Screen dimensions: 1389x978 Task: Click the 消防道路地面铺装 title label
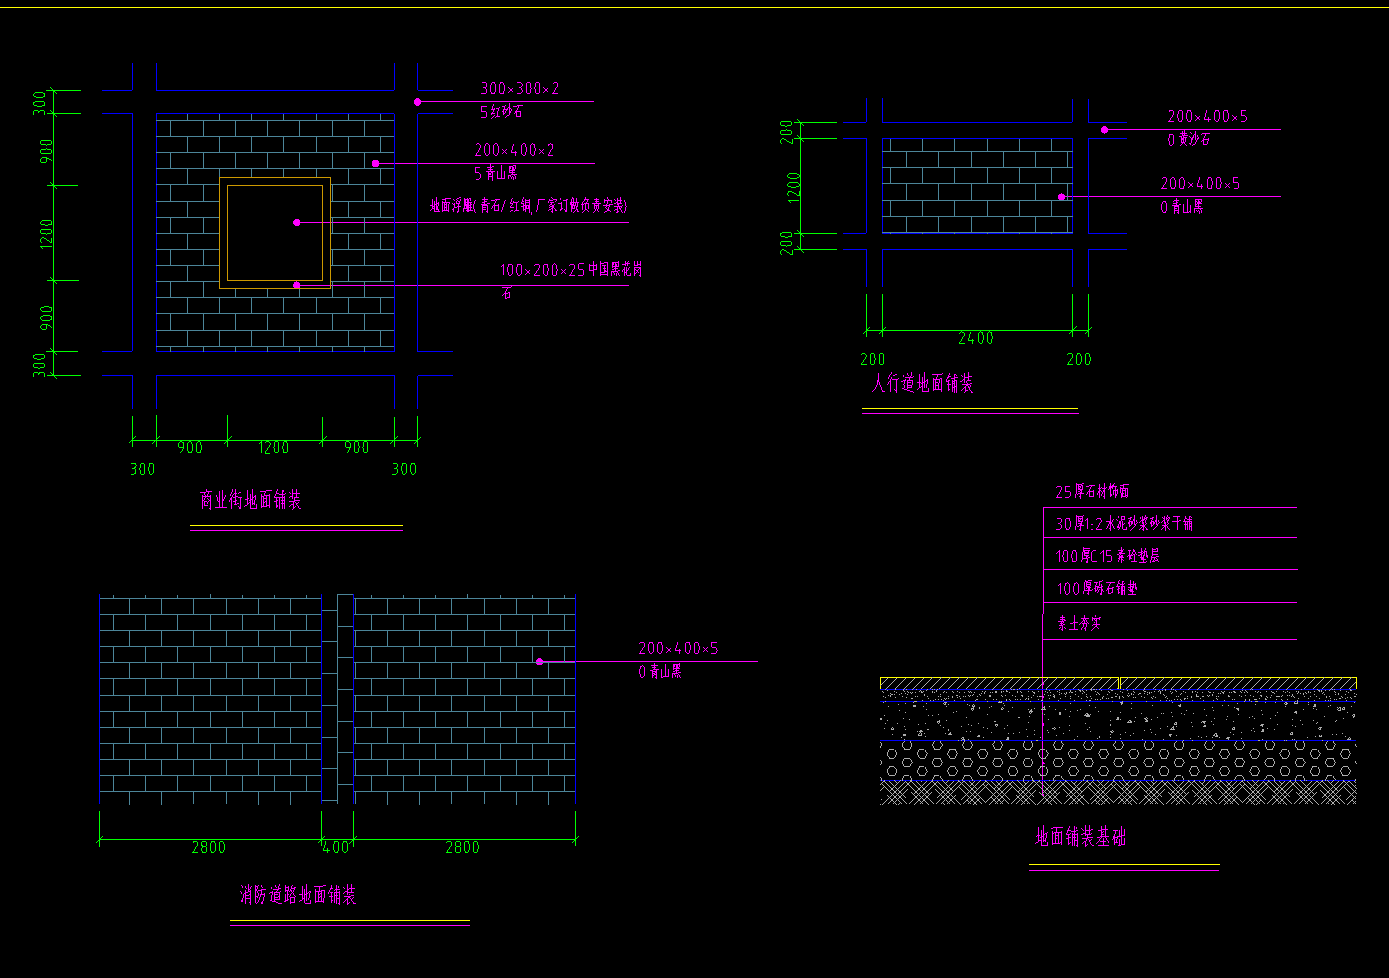point(298,895)
